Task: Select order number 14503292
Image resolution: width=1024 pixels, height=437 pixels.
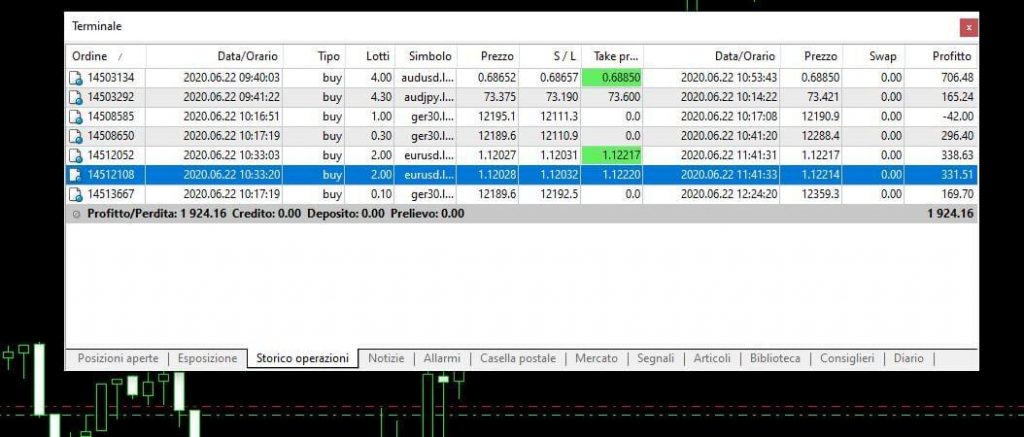Action: 111,97
